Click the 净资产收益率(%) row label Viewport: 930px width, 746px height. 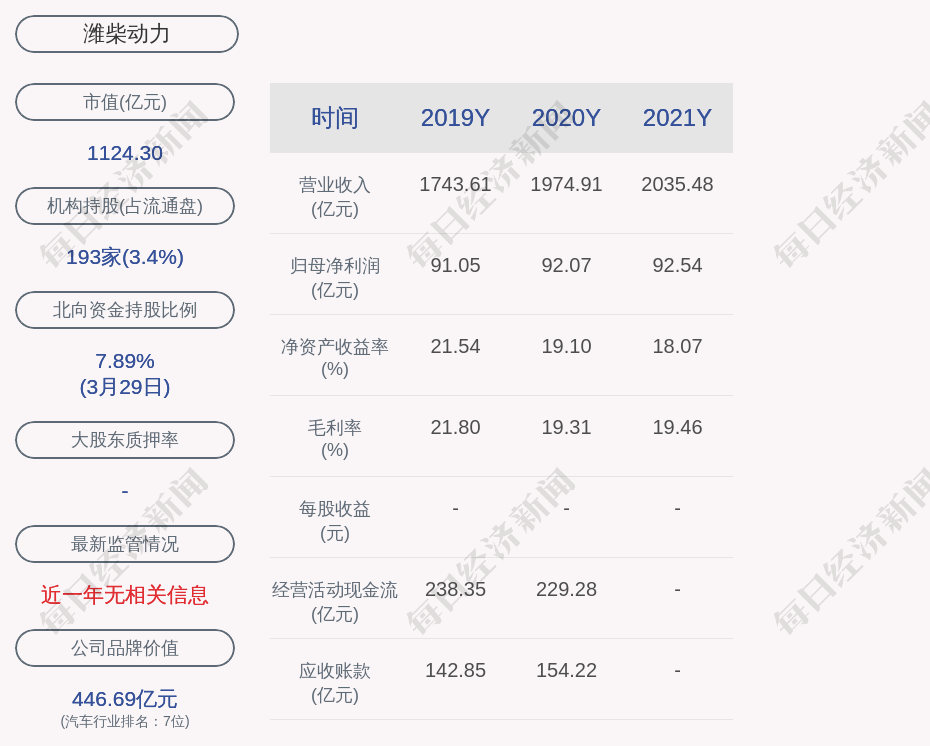(x=335, y=358)
